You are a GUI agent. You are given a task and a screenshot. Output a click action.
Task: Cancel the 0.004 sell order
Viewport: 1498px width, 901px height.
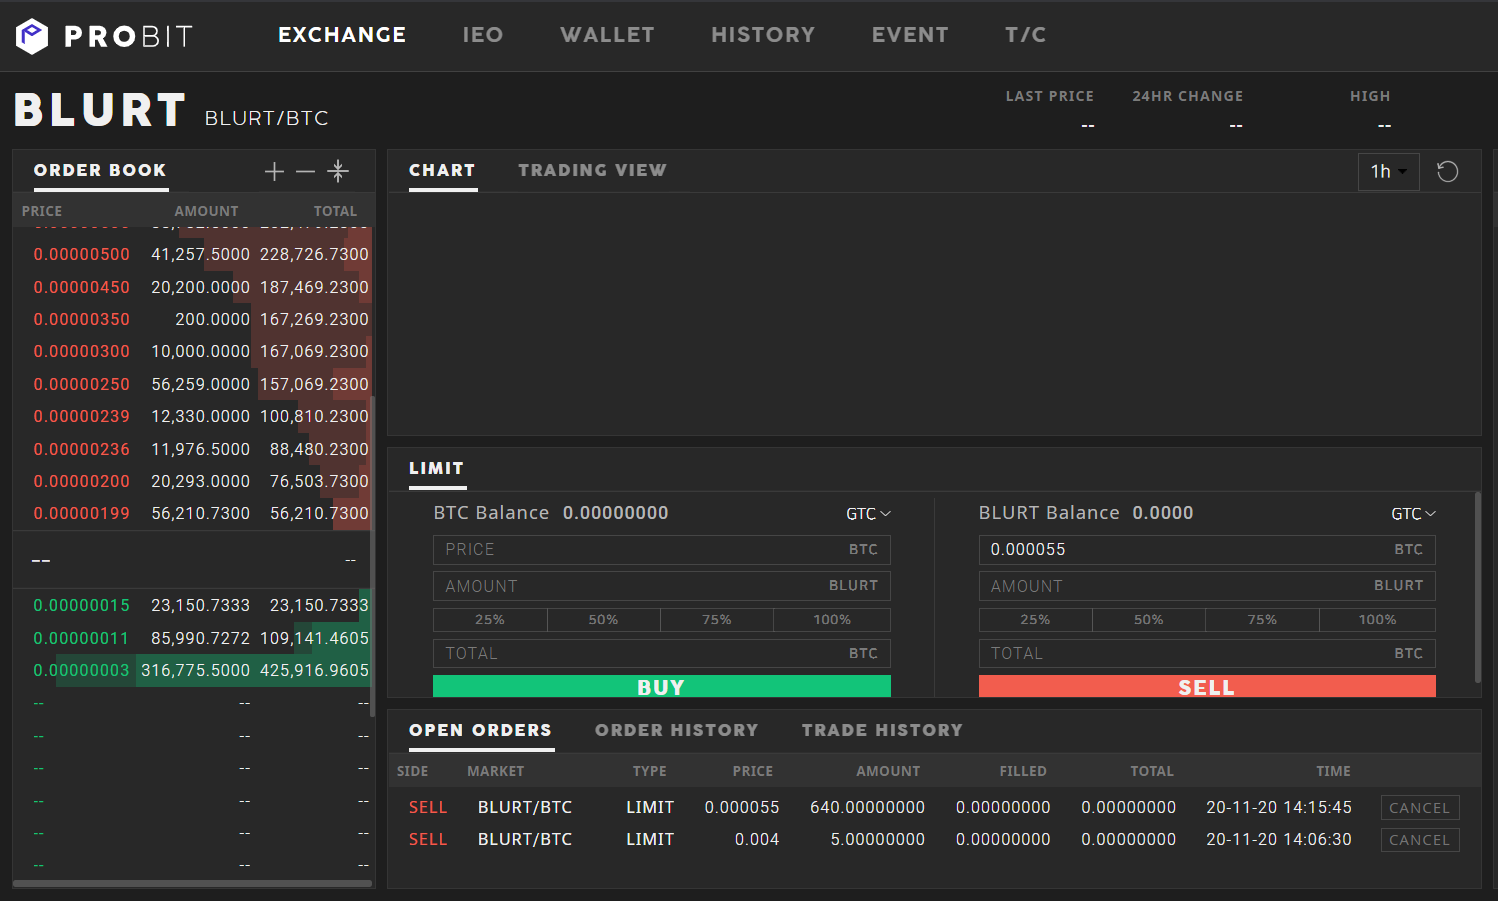(x=1420, y=840)
